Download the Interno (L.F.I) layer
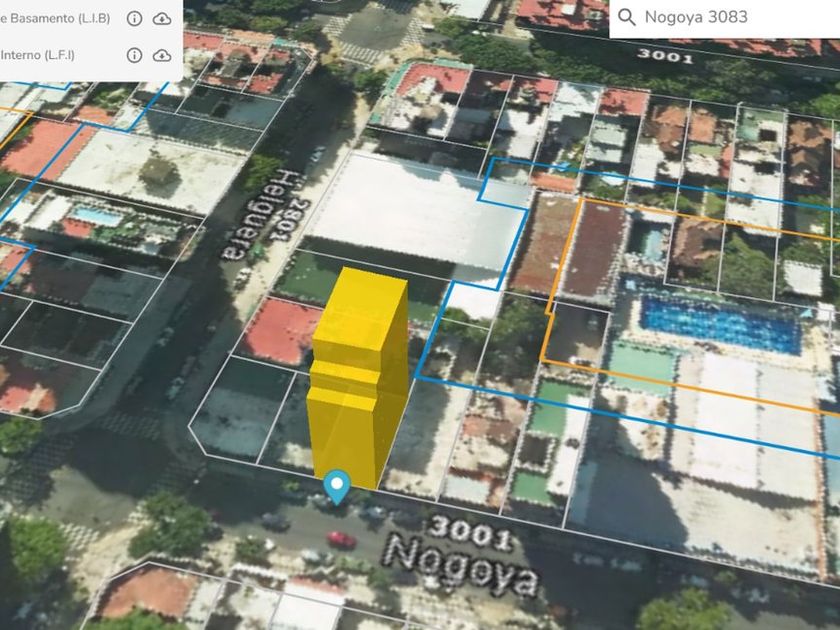Screen dimensions: 840x630 [x=162, y=55]
